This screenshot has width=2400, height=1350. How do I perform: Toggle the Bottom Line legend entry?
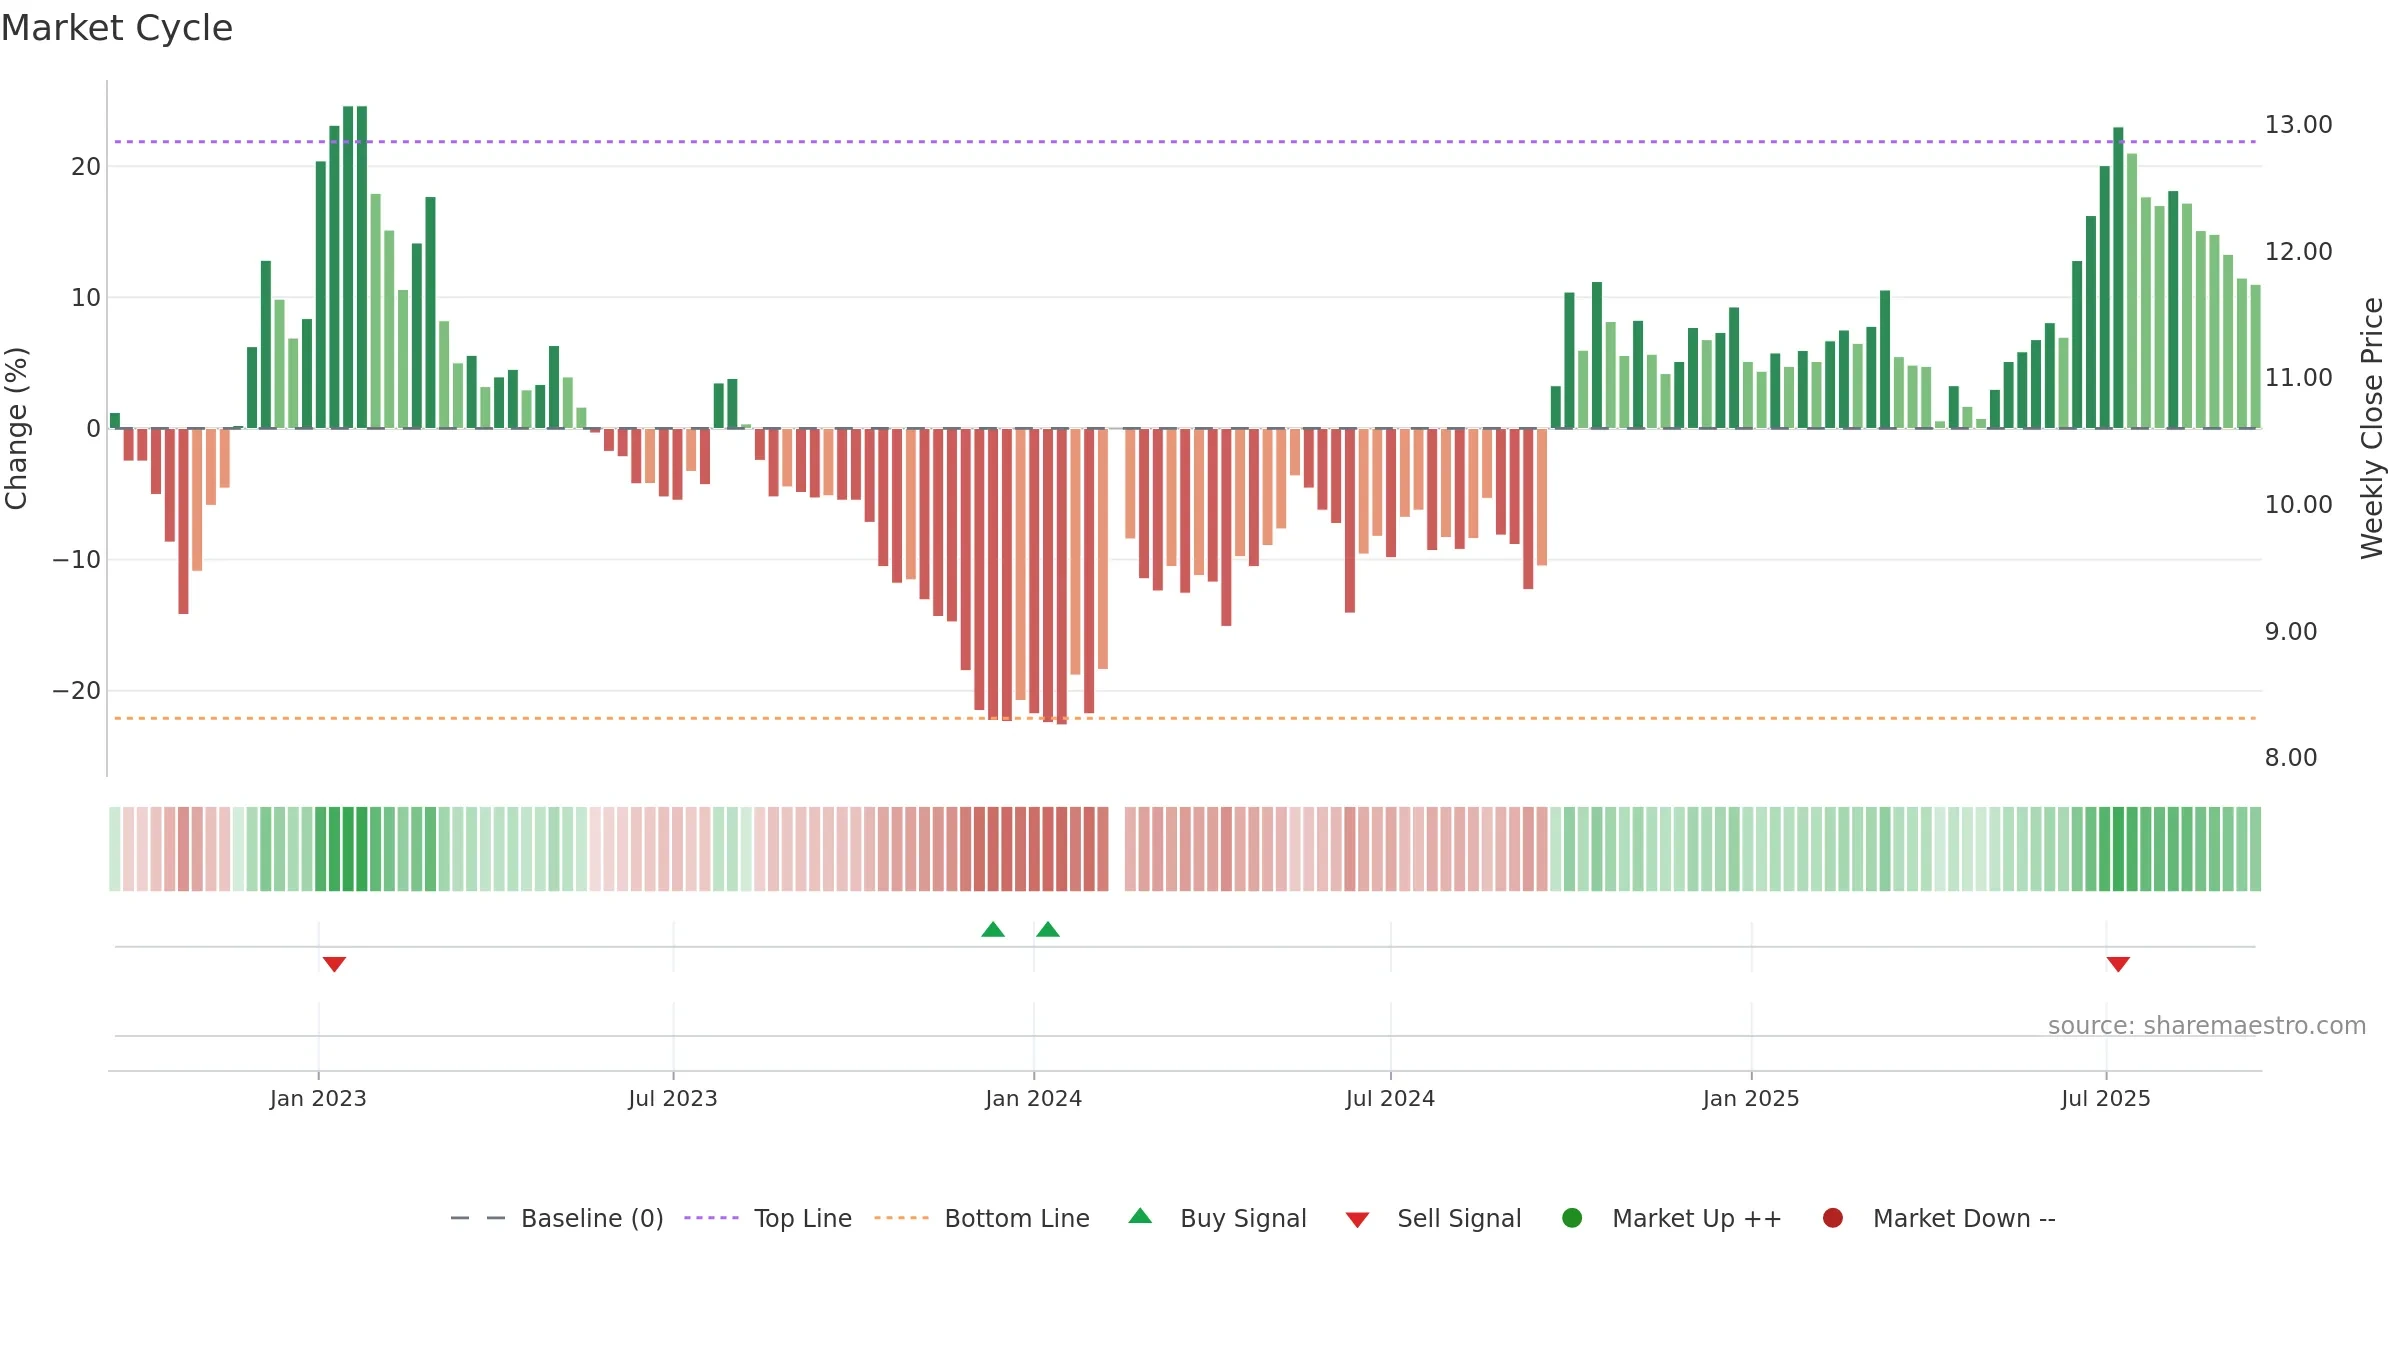(982, 1218)
